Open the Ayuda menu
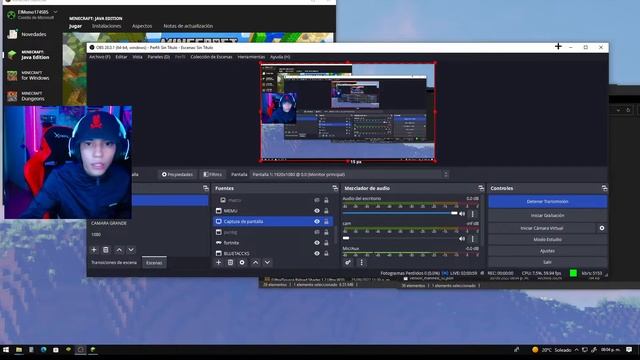This screenshot has width=640, height=360. coord(280,57)
